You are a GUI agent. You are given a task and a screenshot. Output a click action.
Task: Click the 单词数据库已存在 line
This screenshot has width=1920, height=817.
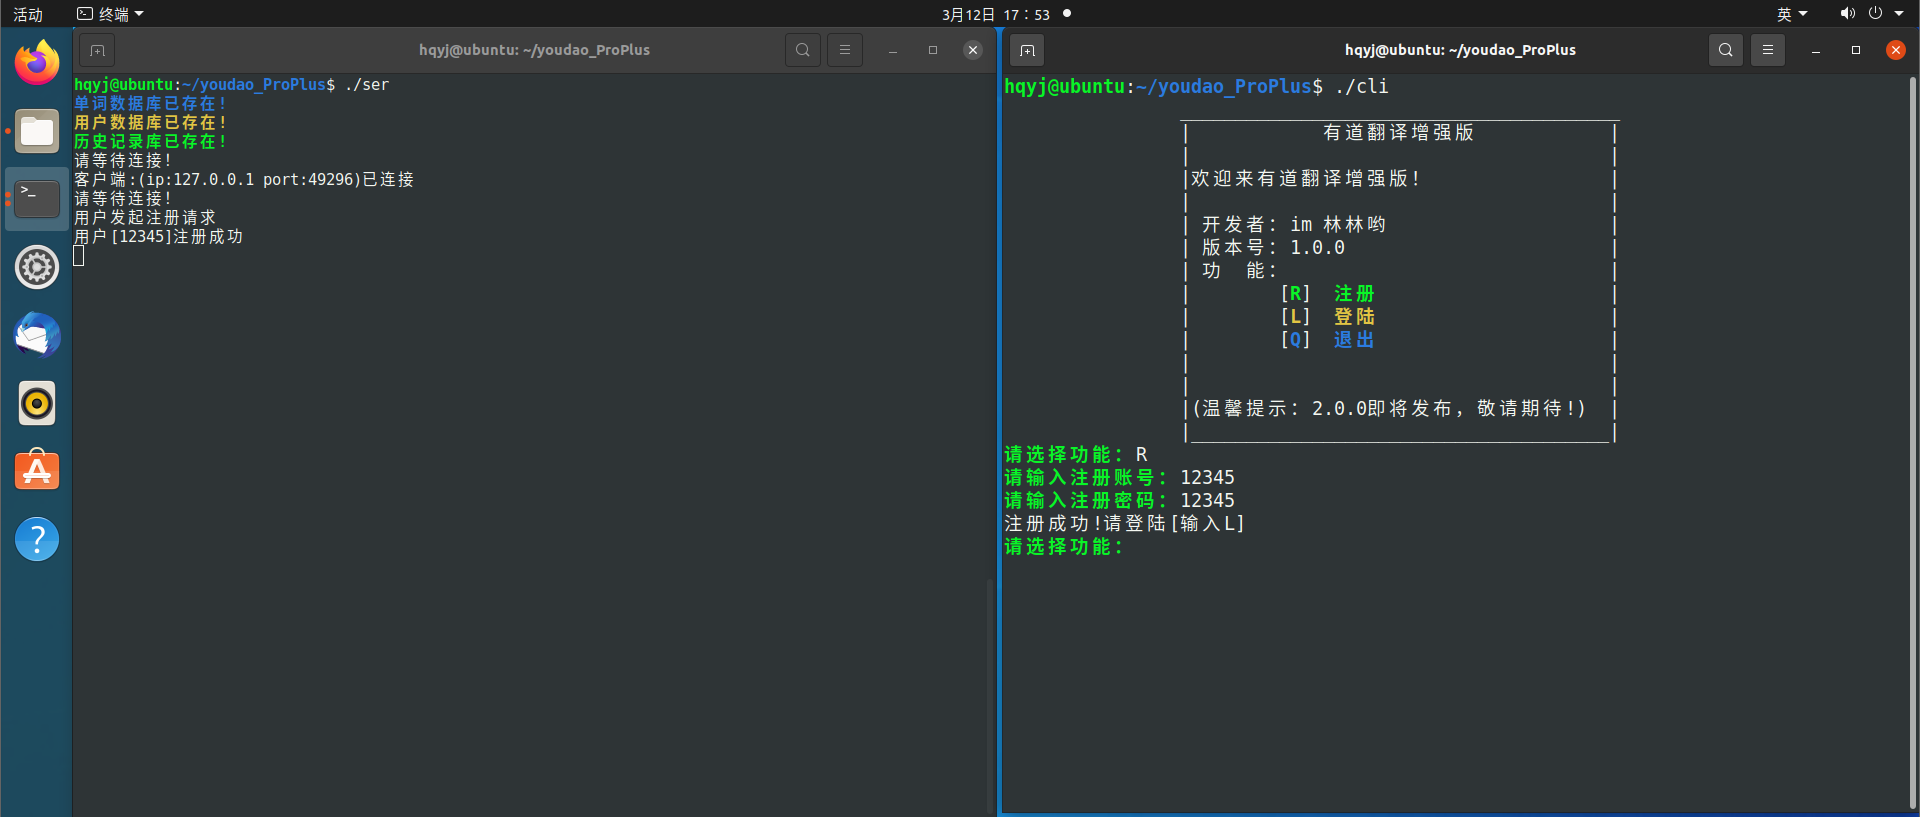click(x=150, y=104)
